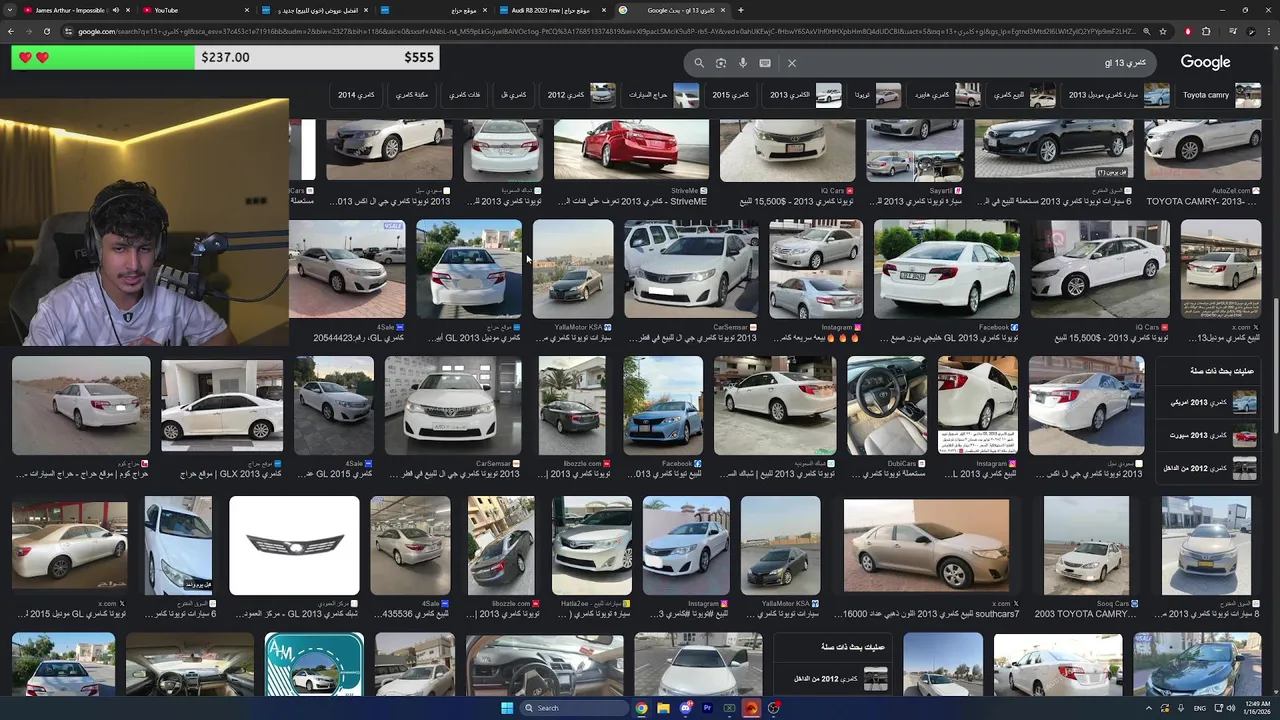Open the blue Camry Facebook image result
The height and width of the screenshot is (720, 1280).
663,405
